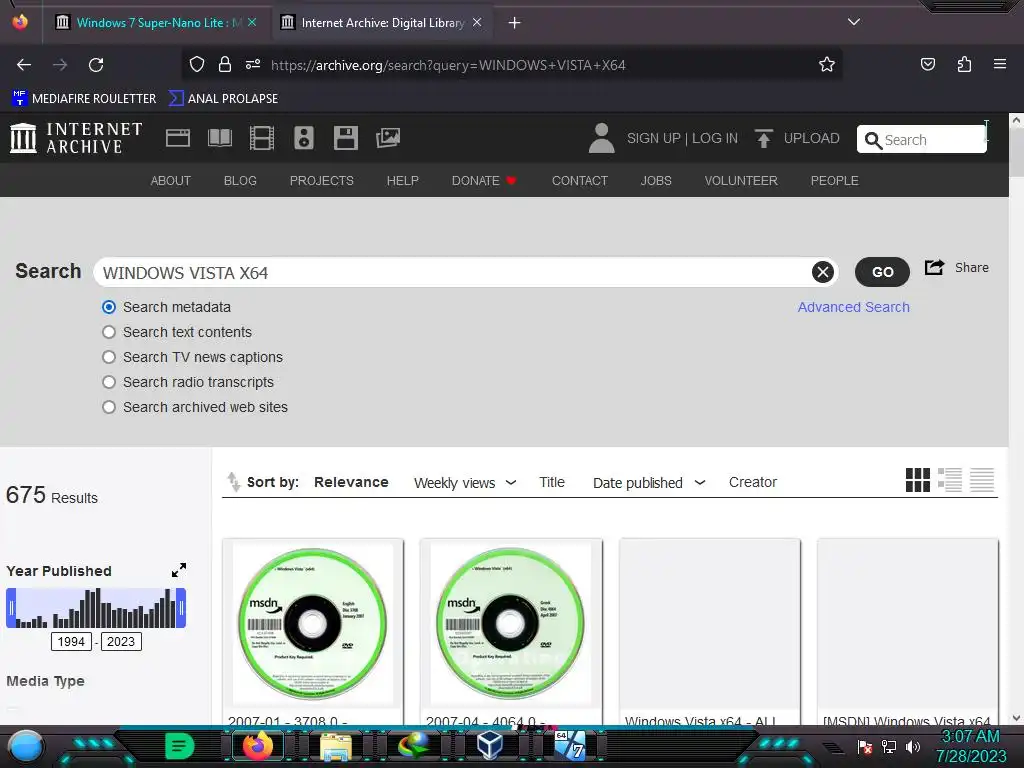Switch to tile grid view

coord(918,480)
